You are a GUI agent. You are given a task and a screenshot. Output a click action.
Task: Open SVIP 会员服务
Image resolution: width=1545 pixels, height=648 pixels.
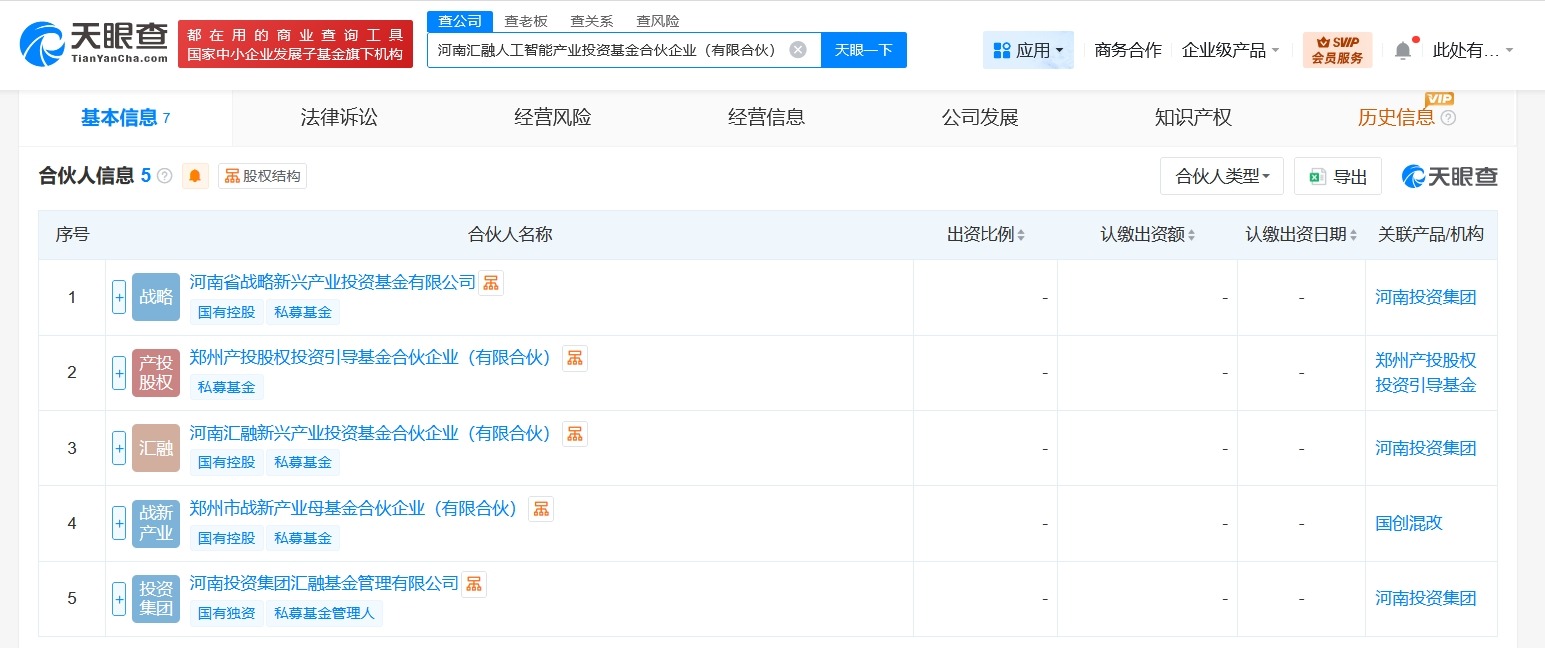coord(1337,48)
